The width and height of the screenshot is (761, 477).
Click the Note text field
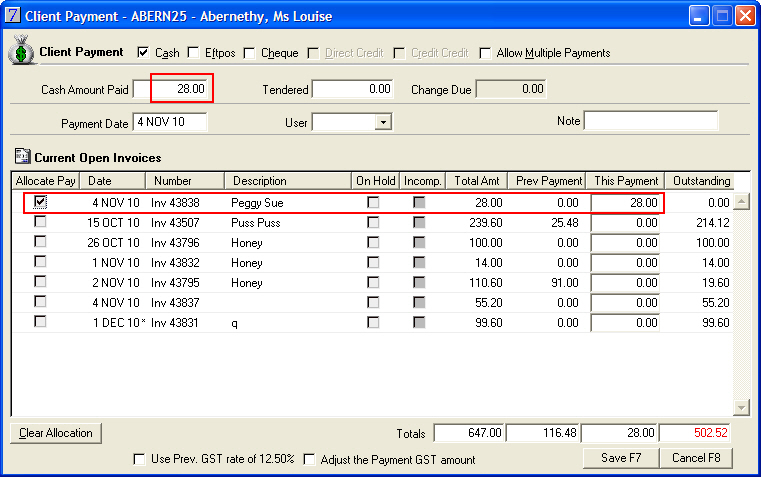(x=651, y=121)
